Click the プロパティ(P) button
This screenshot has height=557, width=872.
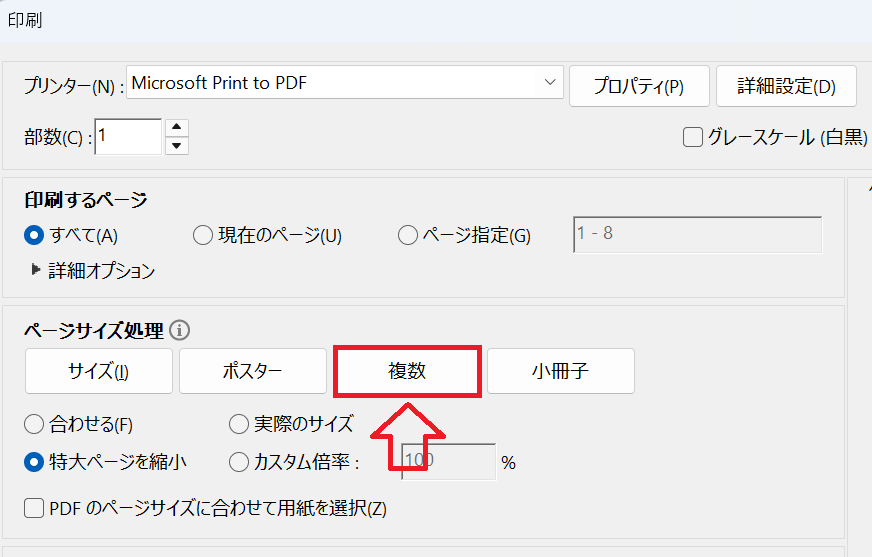click(x=639, y=86)
